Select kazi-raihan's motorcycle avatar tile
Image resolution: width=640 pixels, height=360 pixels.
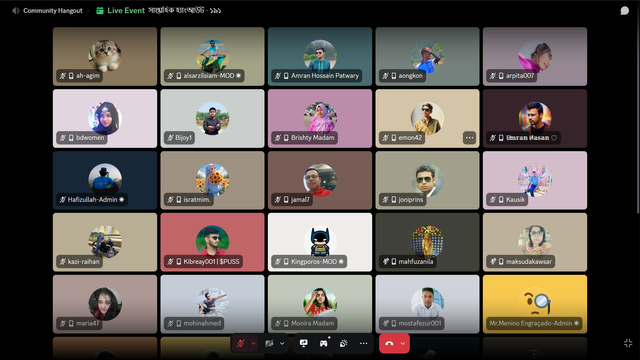(x=105, y=242)
